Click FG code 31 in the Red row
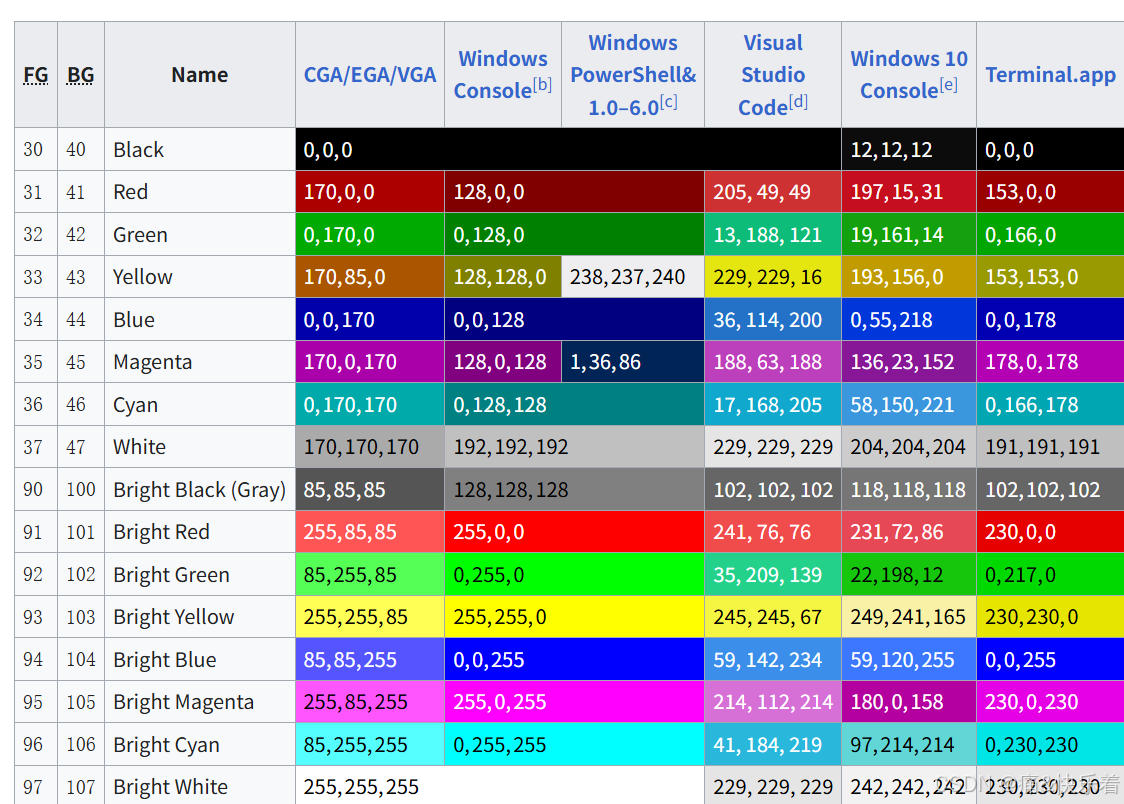Viewport: 1124px width, 804px height. [36, 191]
